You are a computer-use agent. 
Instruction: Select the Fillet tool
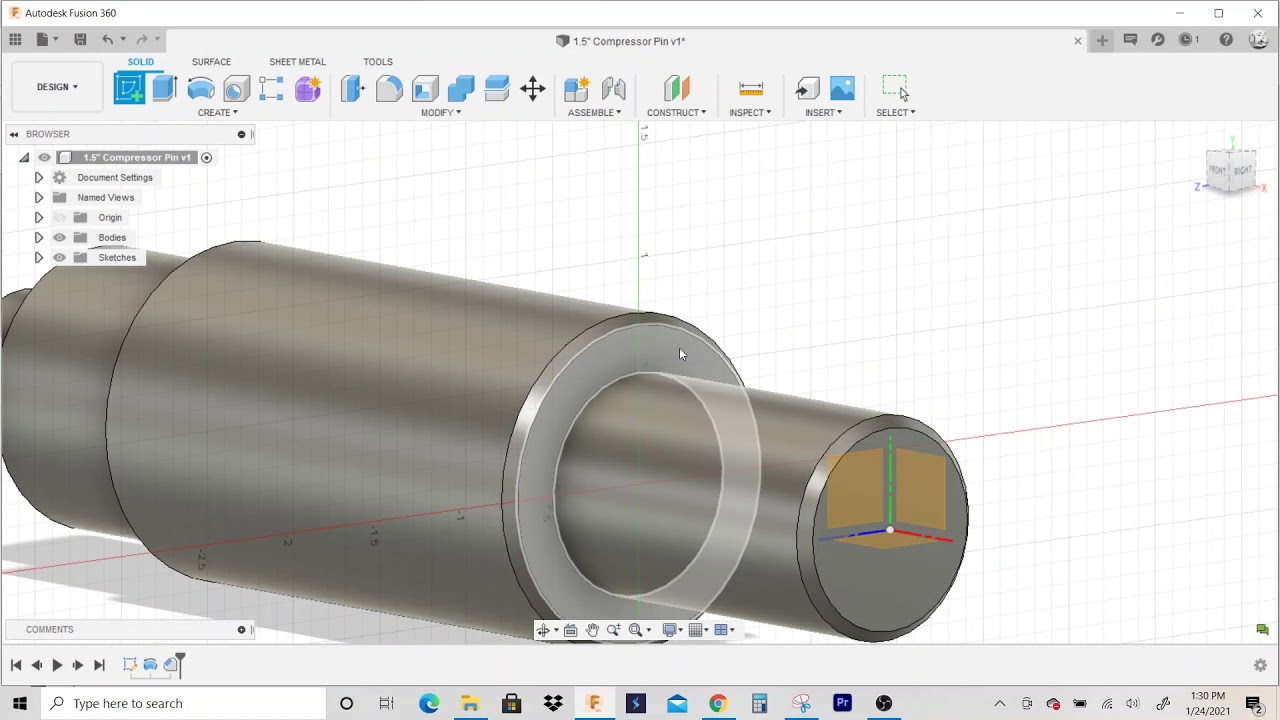click(x=389, y=88)
